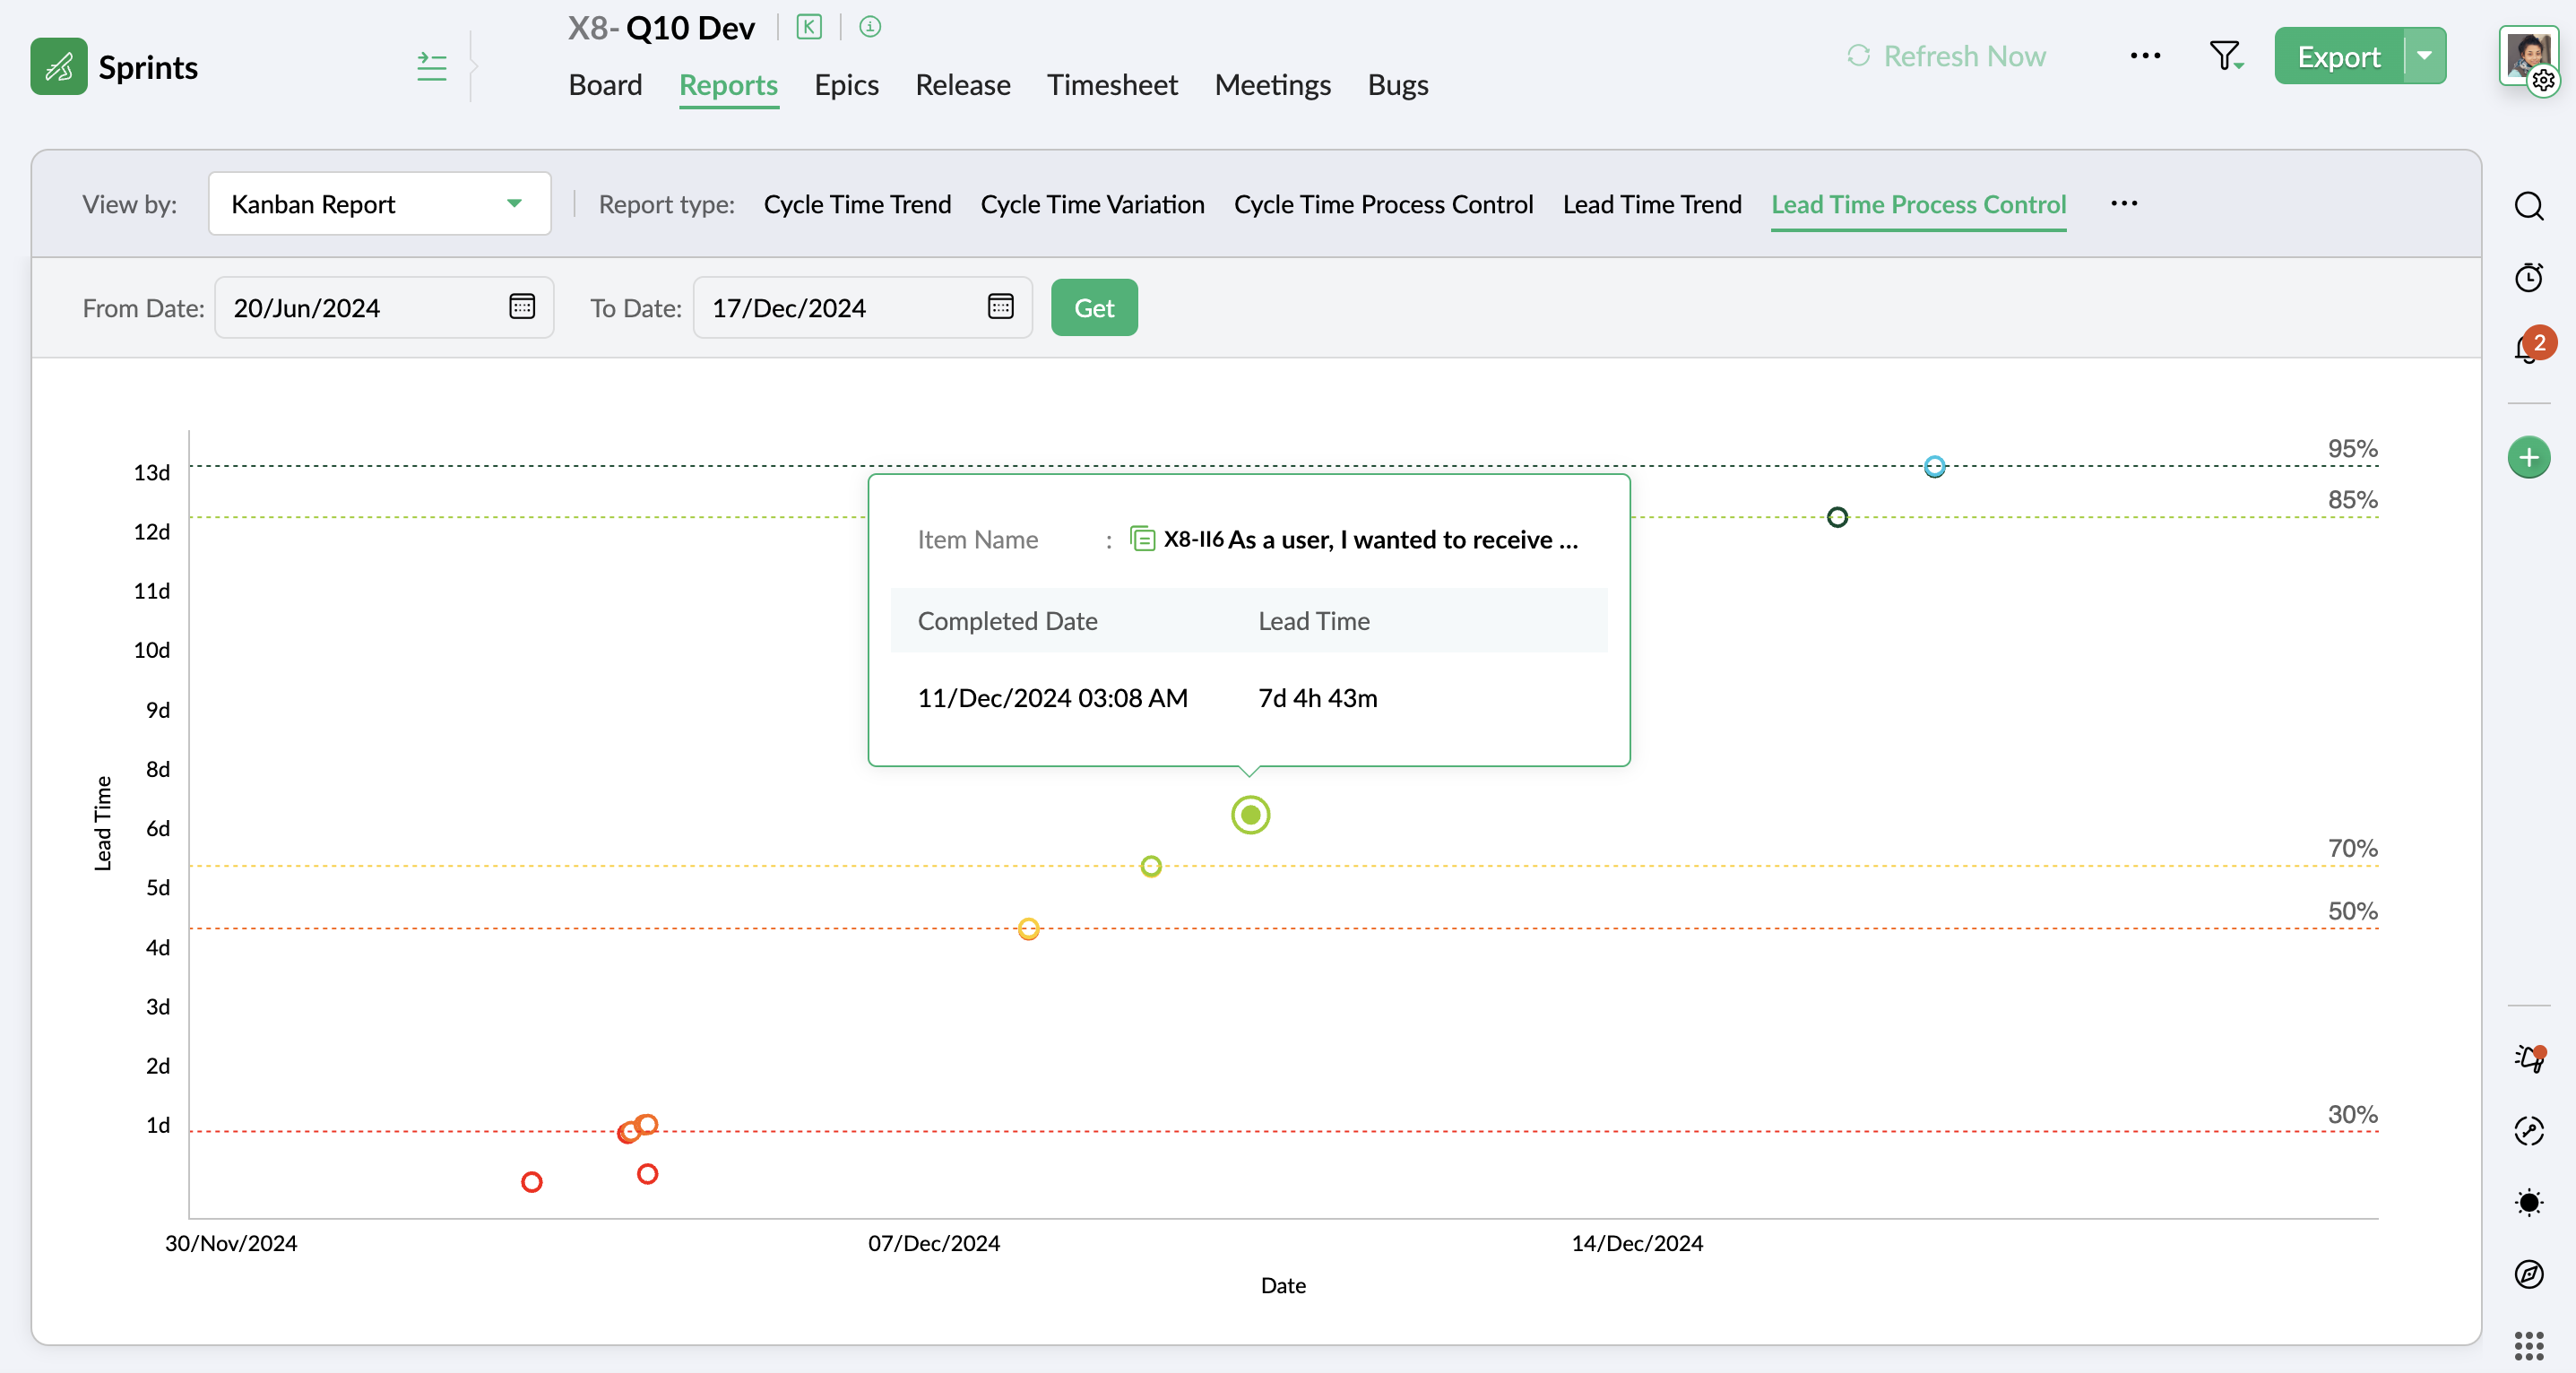2576x1373 pixels.
Task: Click the green plus create button
Action: point(2528,458)
